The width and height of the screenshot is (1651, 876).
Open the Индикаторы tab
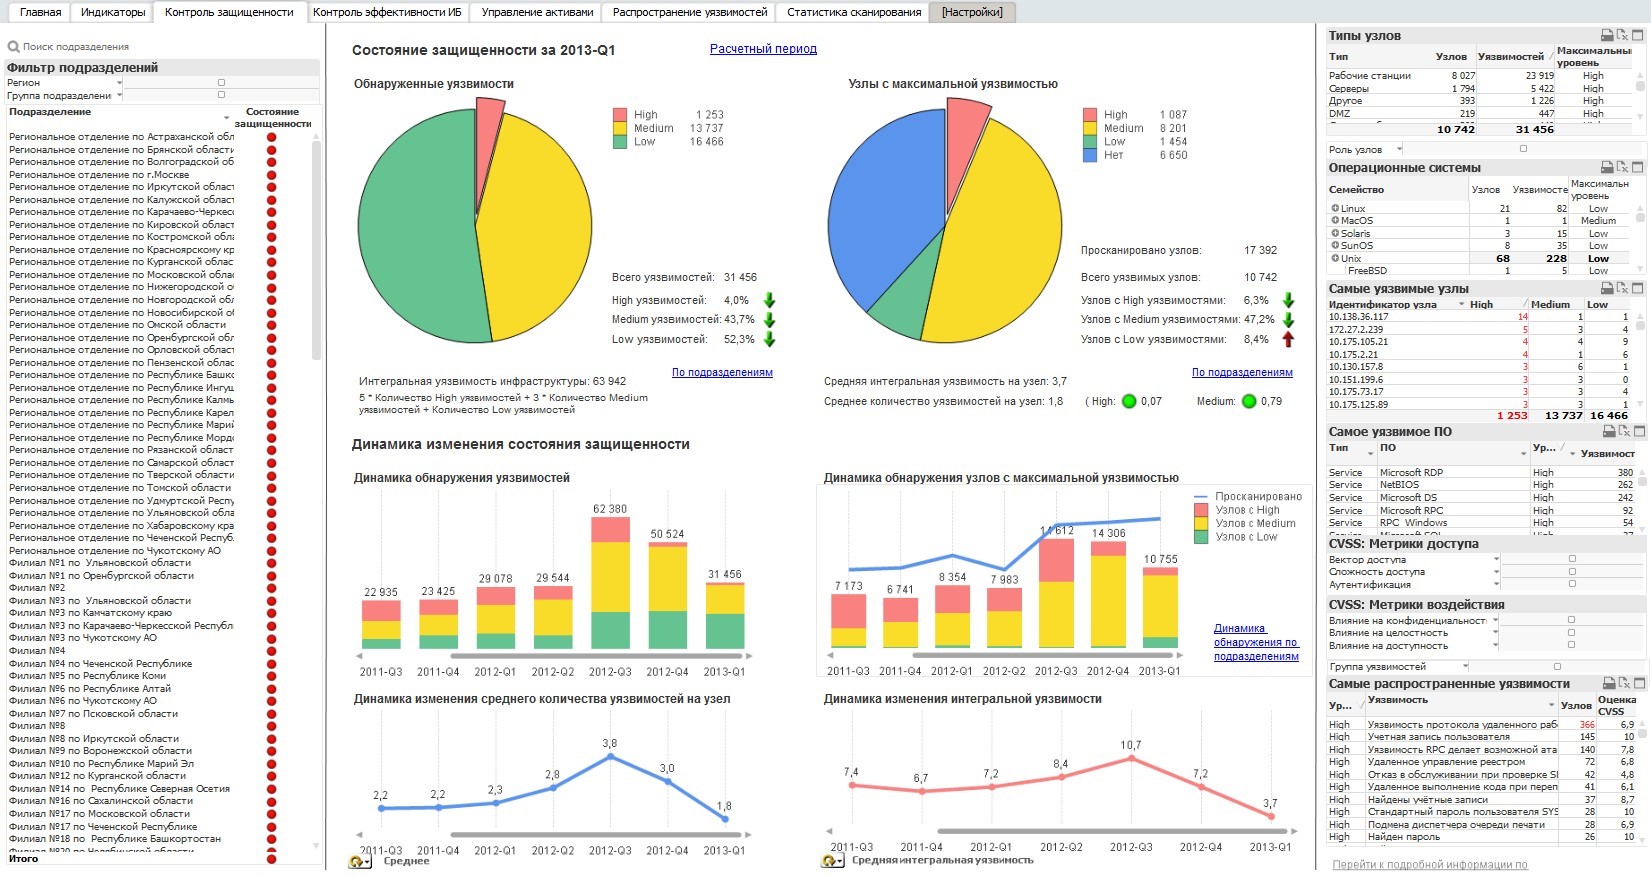click(x=113, y=12)
